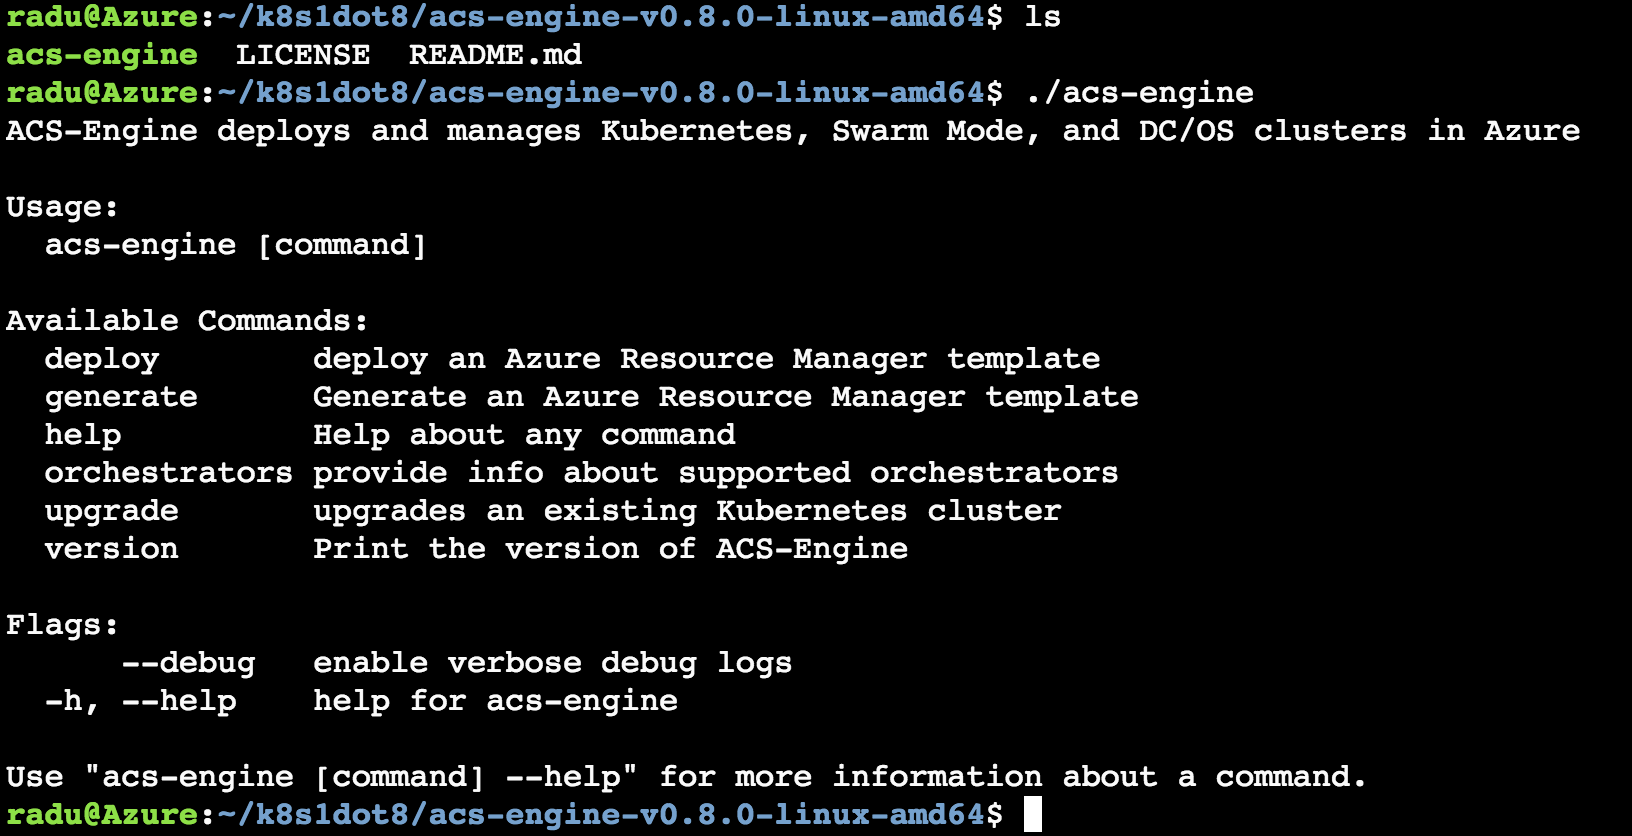
Task: Place cursor at the blinking prompt block
Action: tap(1033, 814)
